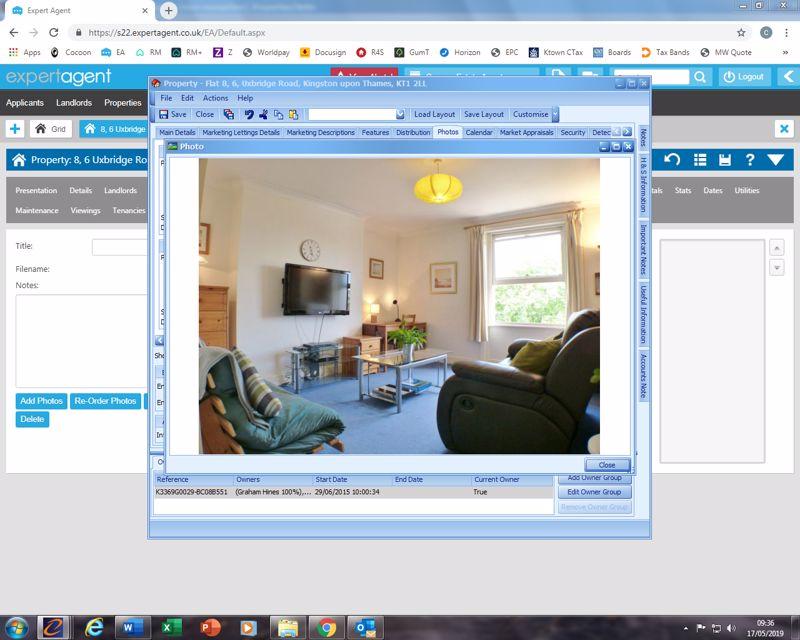
Task: Open Internet Explorer from the taskbar
Action: click(x=94, y=627)
